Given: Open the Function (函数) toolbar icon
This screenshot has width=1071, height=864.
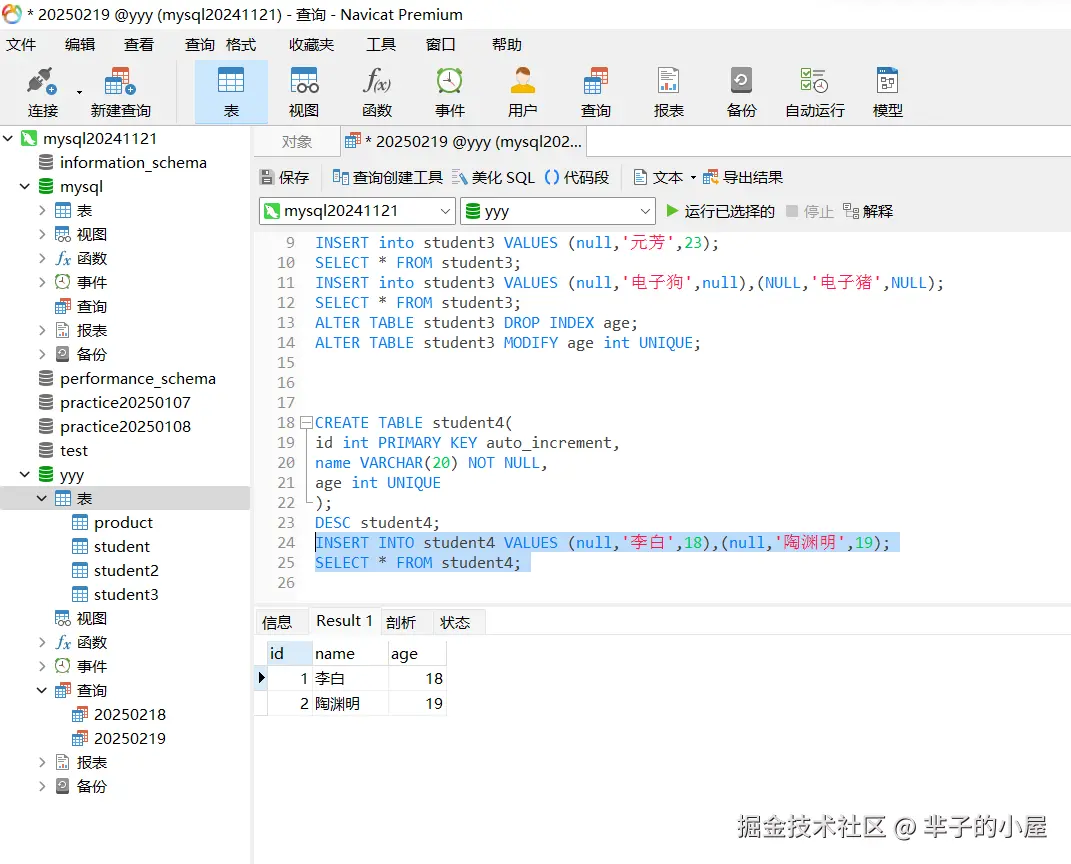Looking at the screenshot, I should [x=377, y=92].
